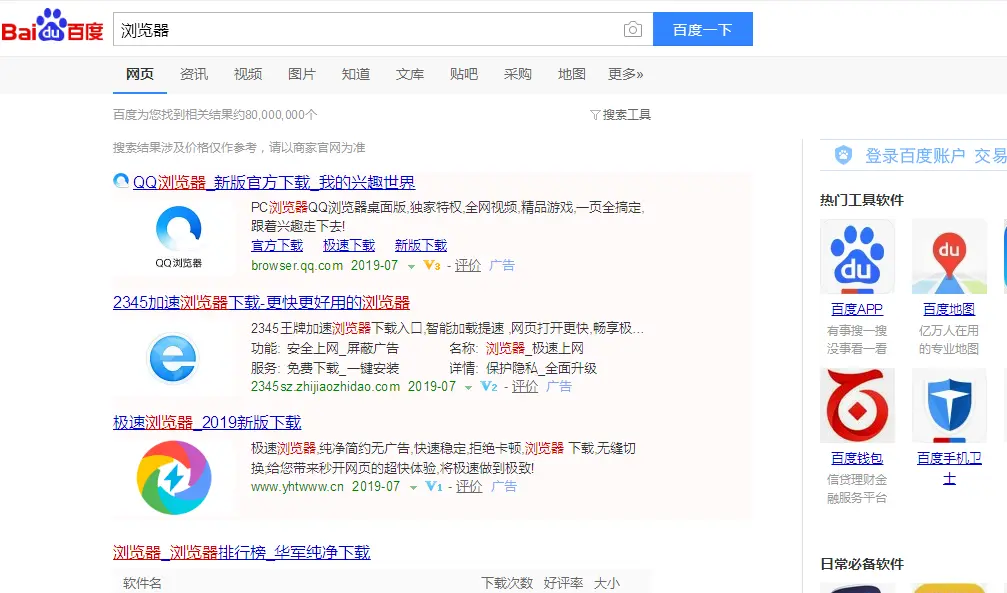Click the browser.qq.com URL
This screenshot has width=1007, height=593.
297,265
